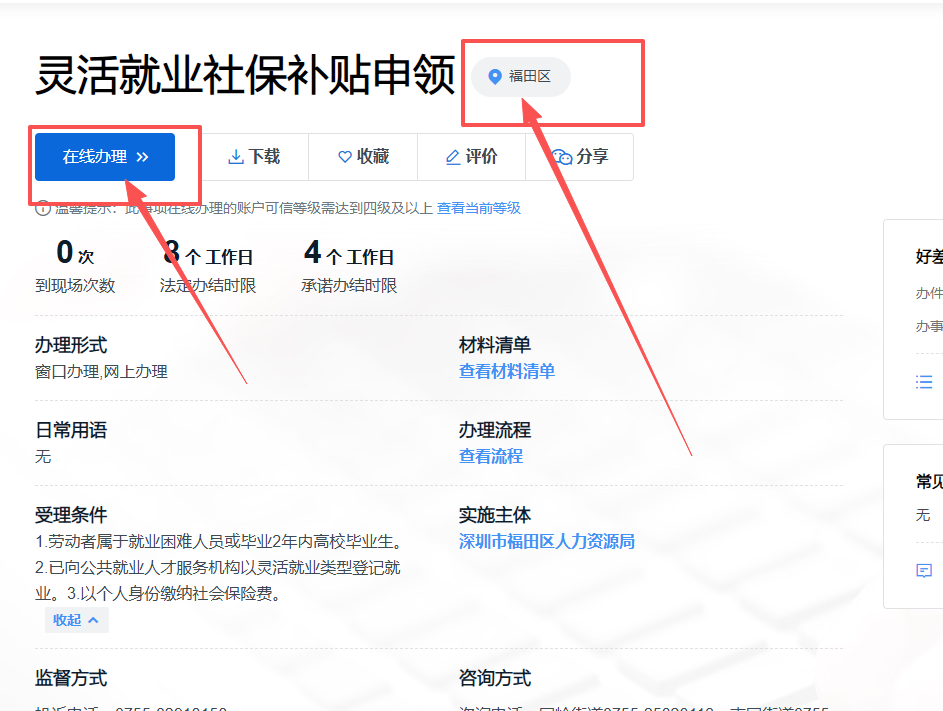
Task: Open the 福田区 location selector
Action: 520,77
